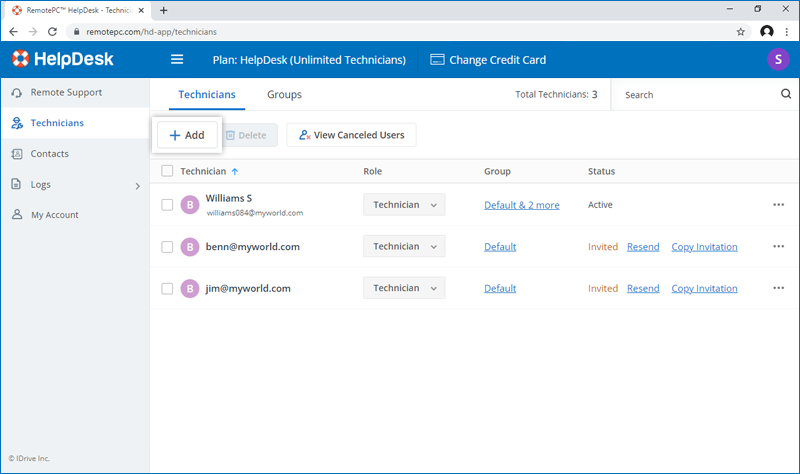Click the search magnifier icon

click(785, 95)
